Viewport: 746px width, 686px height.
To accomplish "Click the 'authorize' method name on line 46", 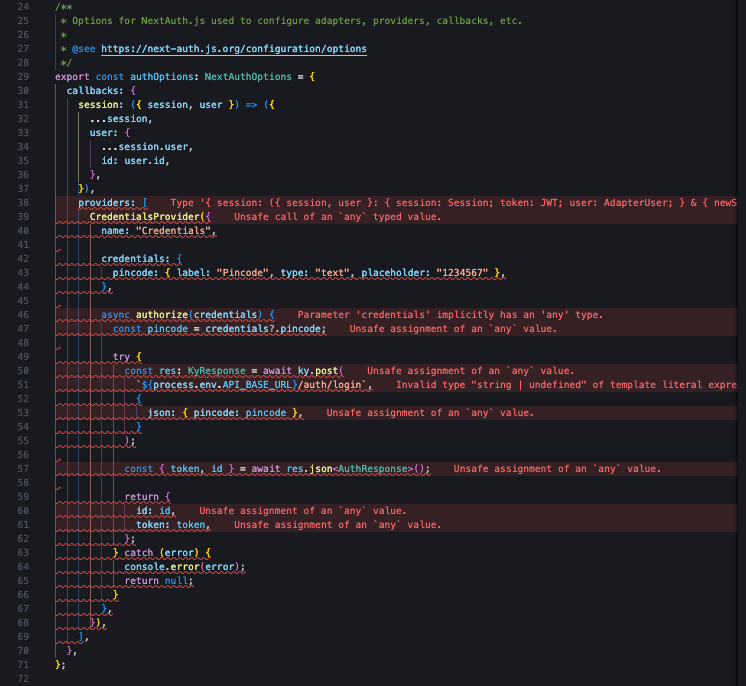I will tap(162, 314).
